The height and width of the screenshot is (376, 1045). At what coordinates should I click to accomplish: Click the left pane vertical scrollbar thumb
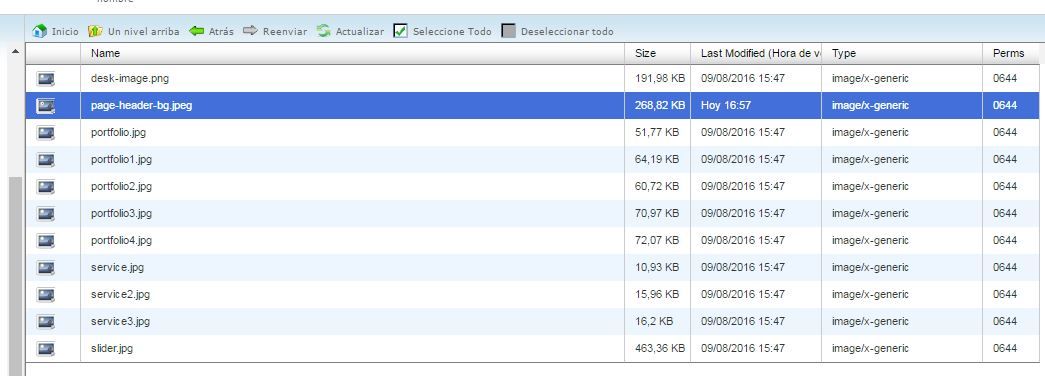point(15,276)
